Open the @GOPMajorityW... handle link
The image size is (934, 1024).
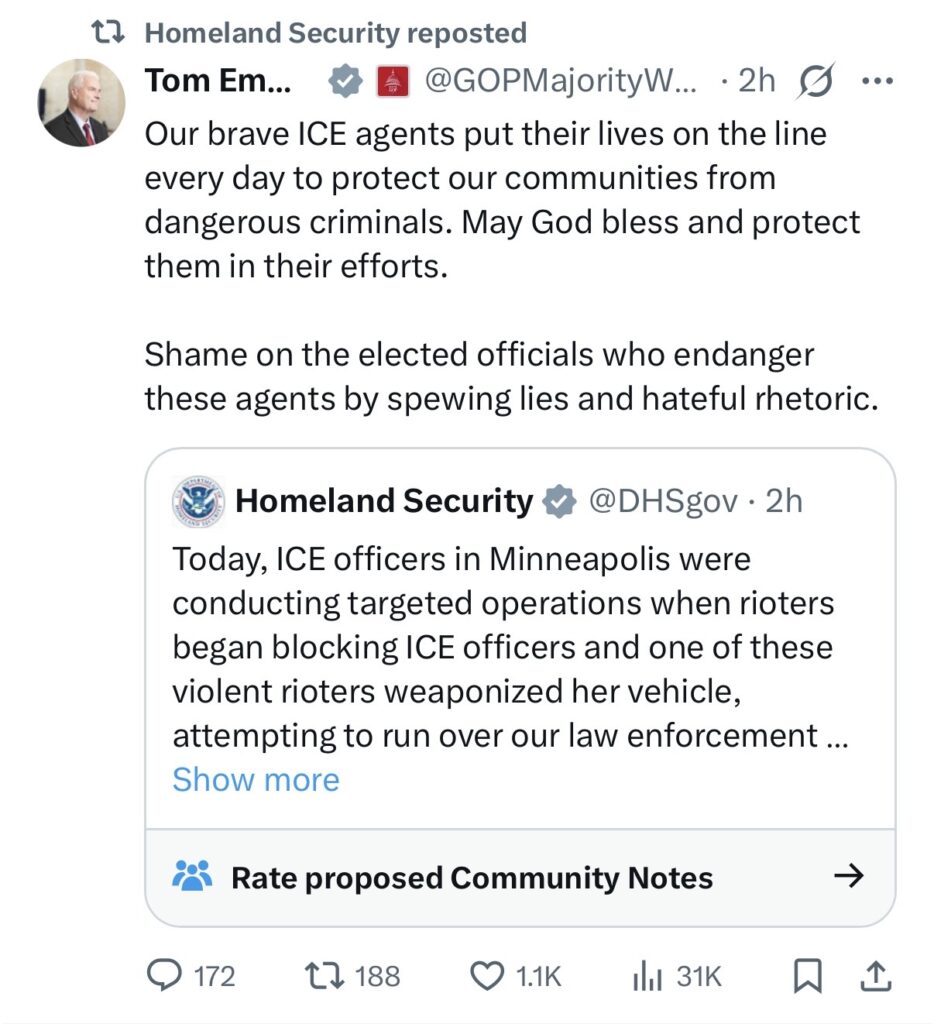coord(564,82)
